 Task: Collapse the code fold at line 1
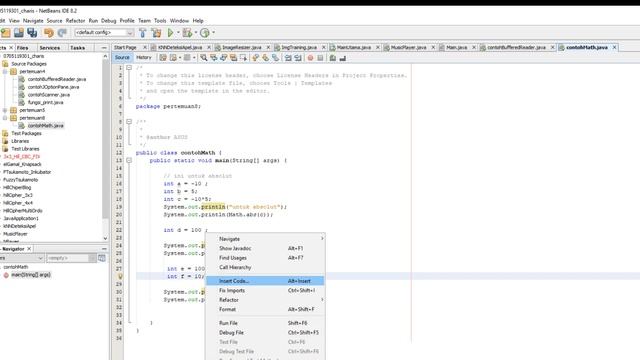[129, 67]
